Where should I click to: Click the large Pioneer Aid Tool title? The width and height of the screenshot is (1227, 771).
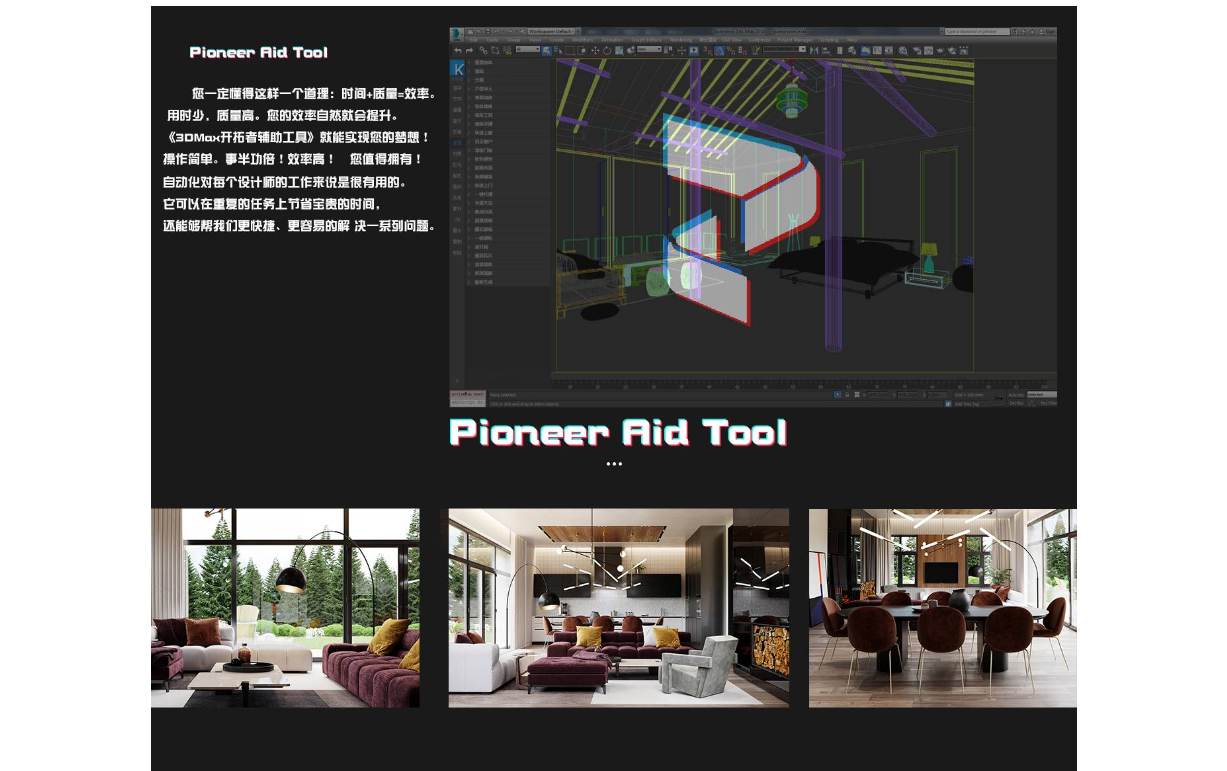pos(619,433)
